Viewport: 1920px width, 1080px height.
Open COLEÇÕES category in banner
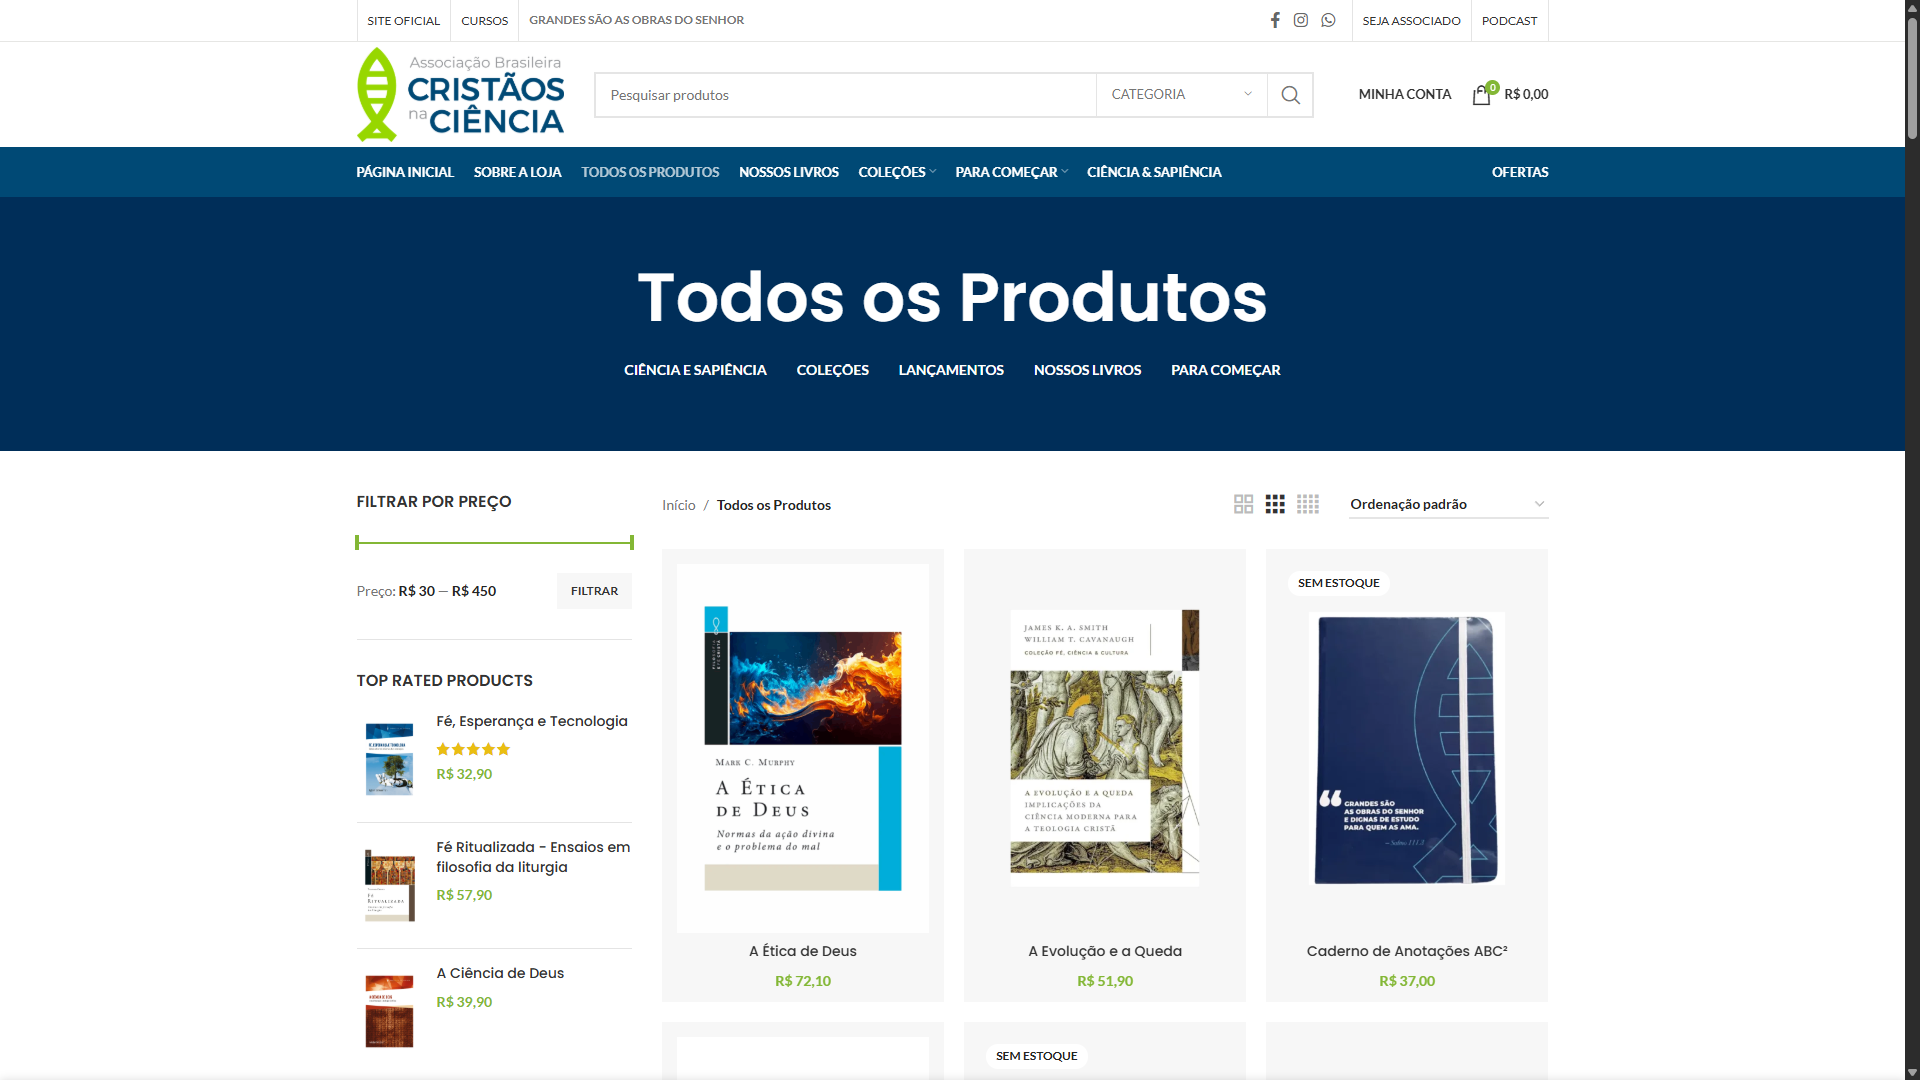click(x=832, y=370)
